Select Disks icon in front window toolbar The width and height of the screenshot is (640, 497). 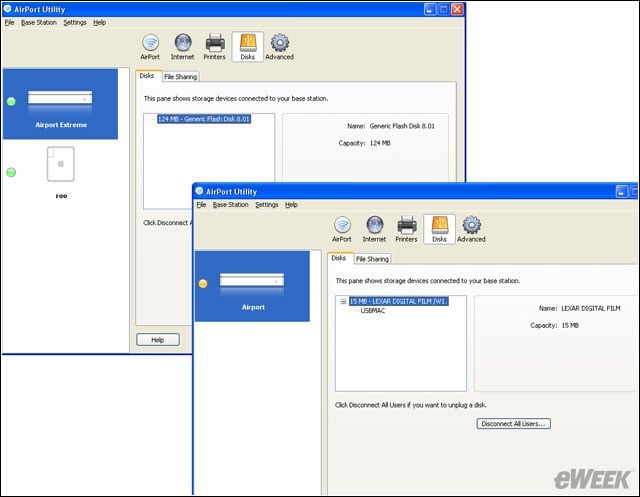point(439,229)
